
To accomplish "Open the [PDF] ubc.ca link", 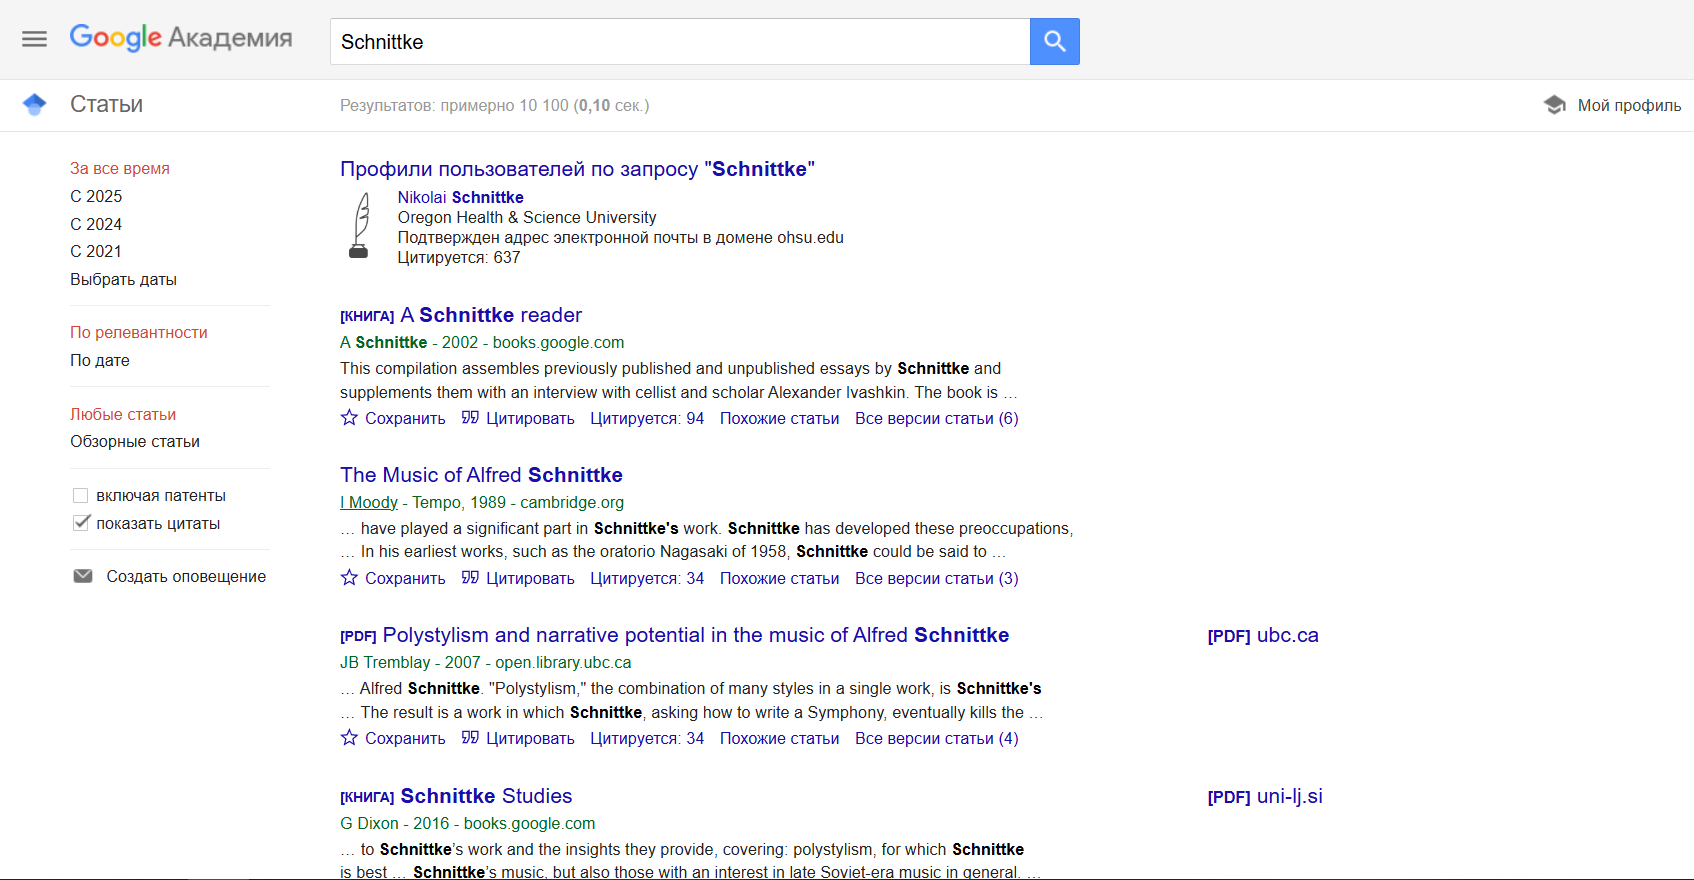I will point(1263,635).
